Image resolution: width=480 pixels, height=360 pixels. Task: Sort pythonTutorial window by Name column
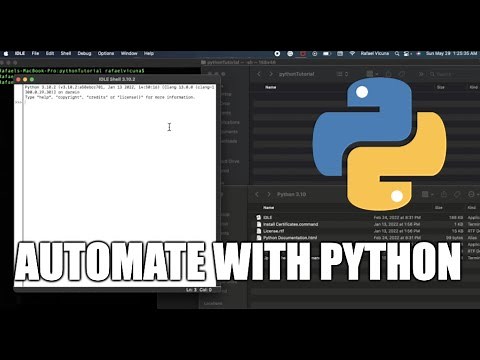coord(270,87)
